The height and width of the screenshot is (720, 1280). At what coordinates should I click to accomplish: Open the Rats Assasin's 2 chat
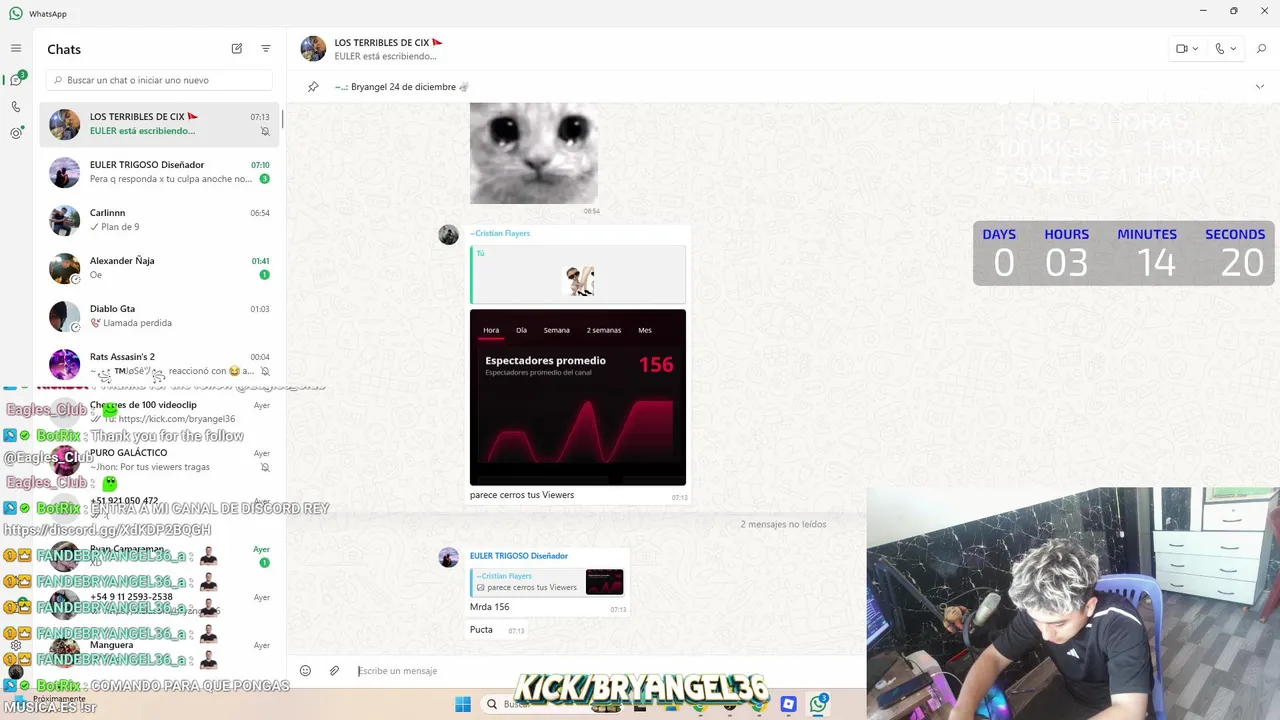point(160,364)
